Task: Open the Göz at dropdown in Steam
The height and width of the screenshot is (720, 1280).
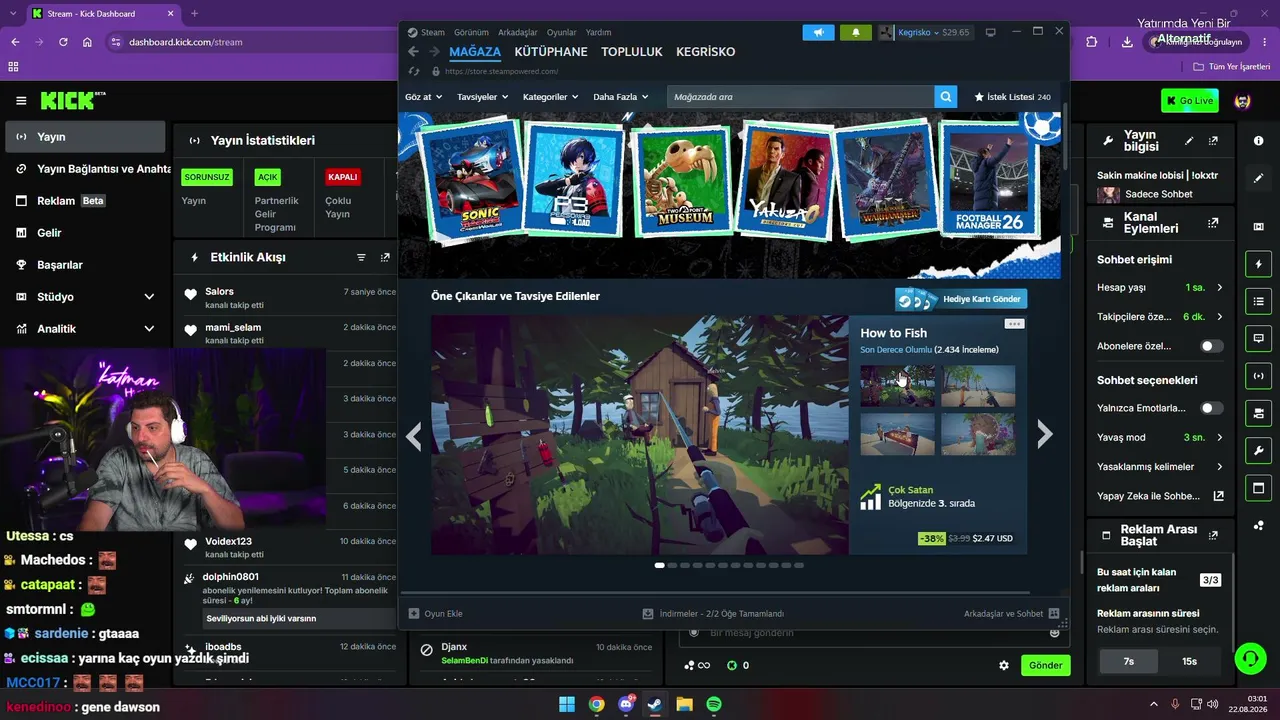Action: (424, 97)
